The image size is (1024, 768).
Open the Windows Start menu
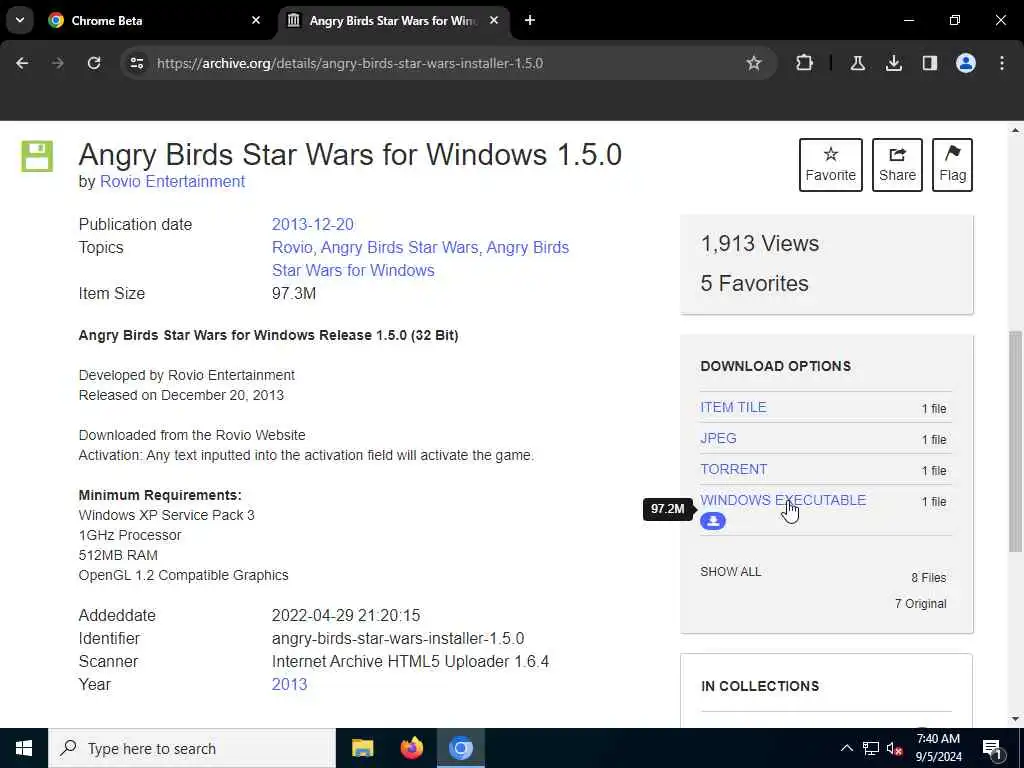point(24,748)
